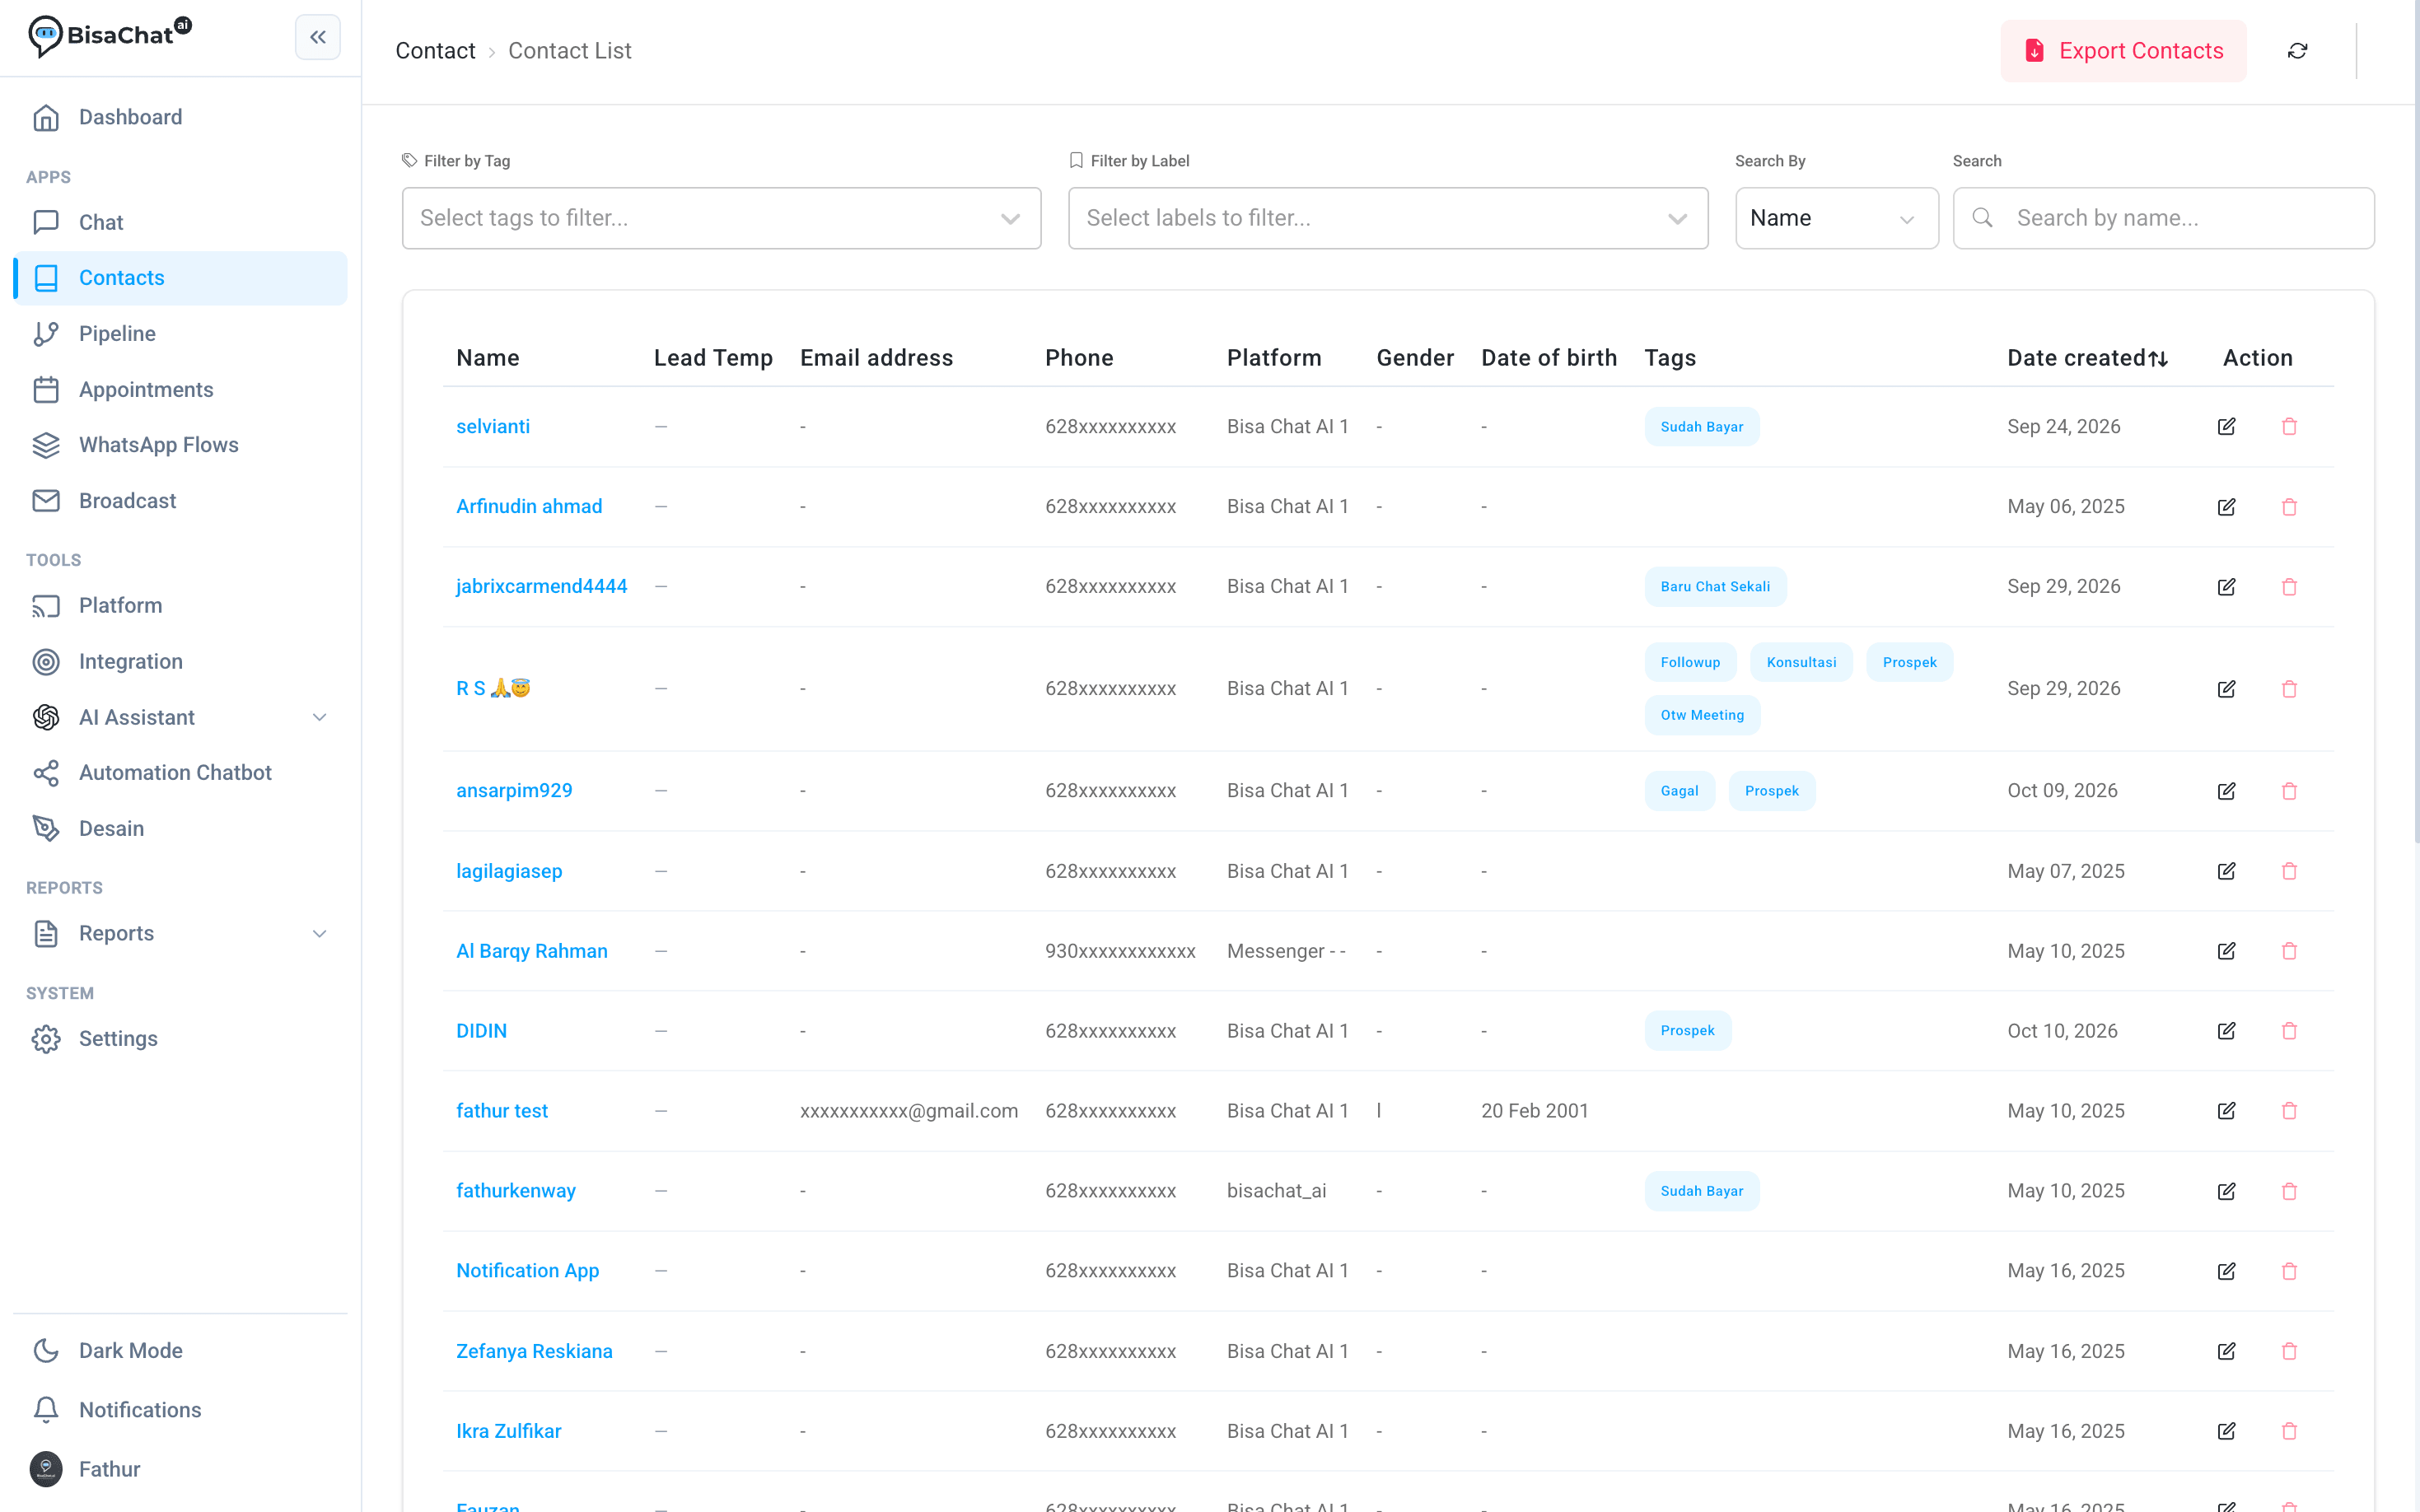The image size is (2420, 1512).
Task: Edit the selvianti contact row
Action: tap(2226, 427)
